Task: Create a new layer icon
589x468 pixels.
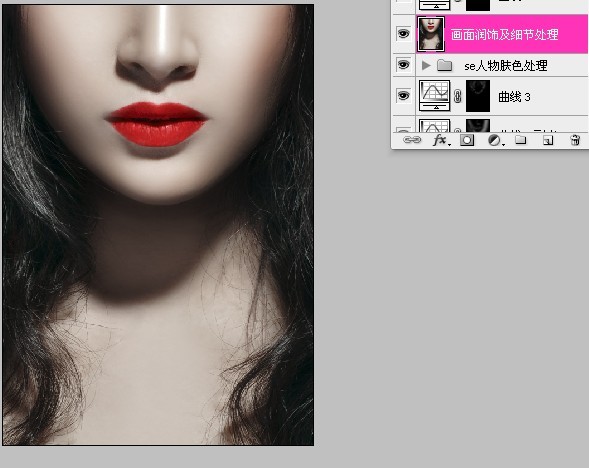Action: [548, 140]
